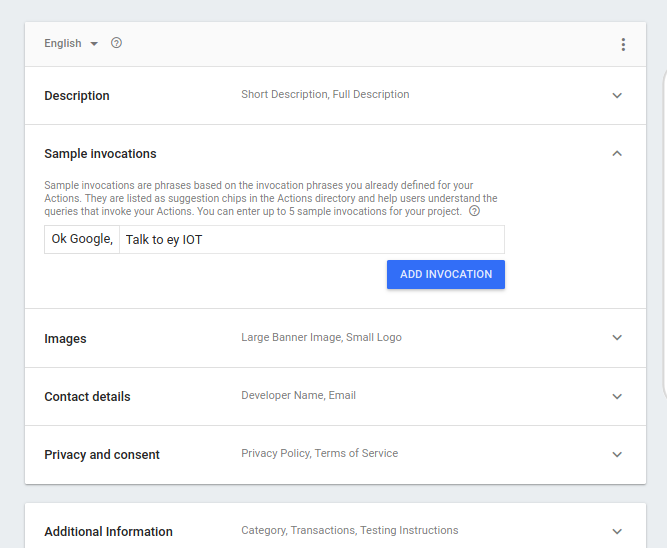The width and height of the screenshot is (667, 548).
Task: Click the Sample invocations heading
Action: 100,154
